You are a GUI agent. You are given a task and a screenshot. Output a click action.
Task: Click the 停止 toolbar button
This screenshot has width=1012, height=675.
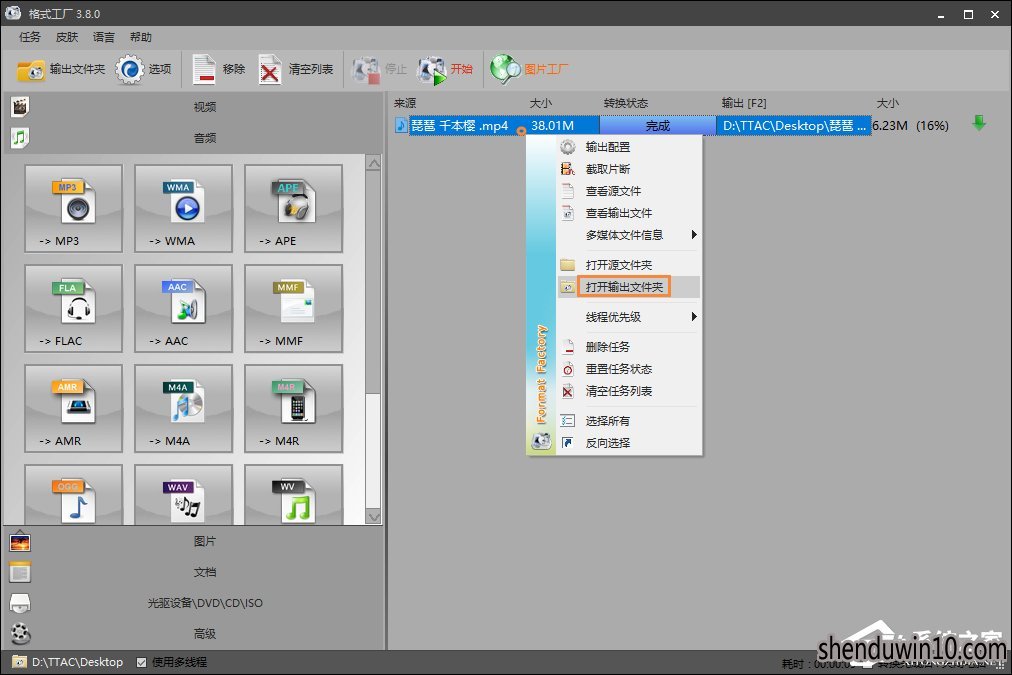pos(379,69)
